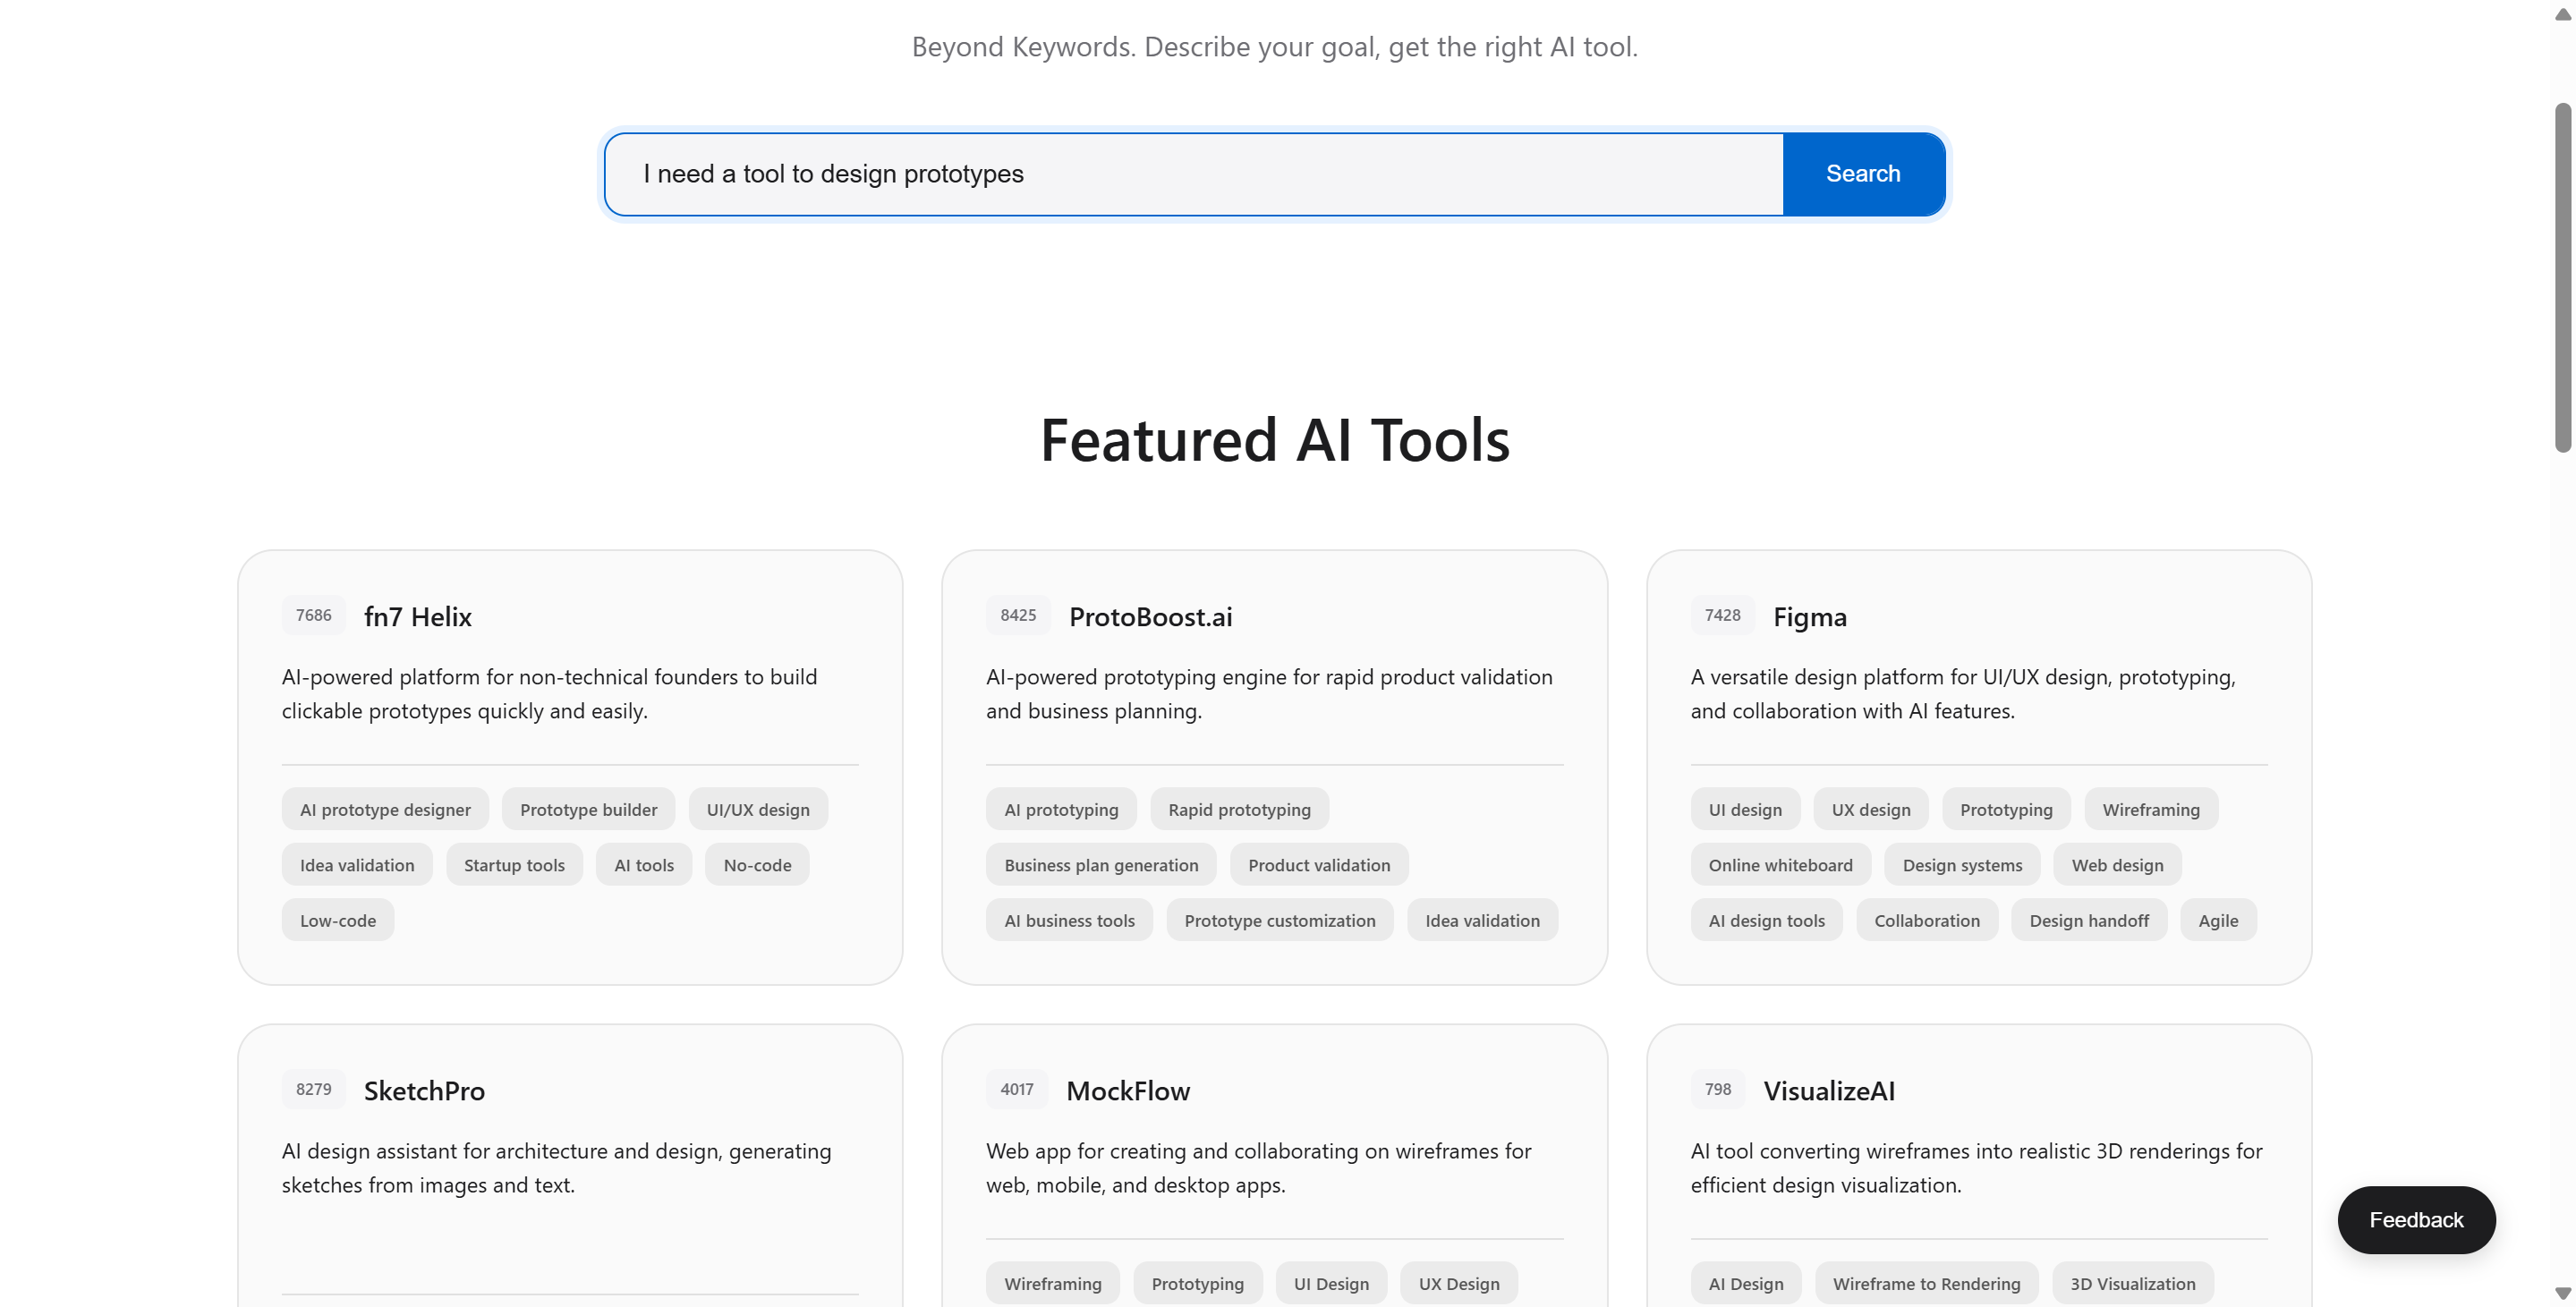Screen dimensions: 2576x1307
Task: Click the MockFlow description text
Action: coord(1259,1167)
